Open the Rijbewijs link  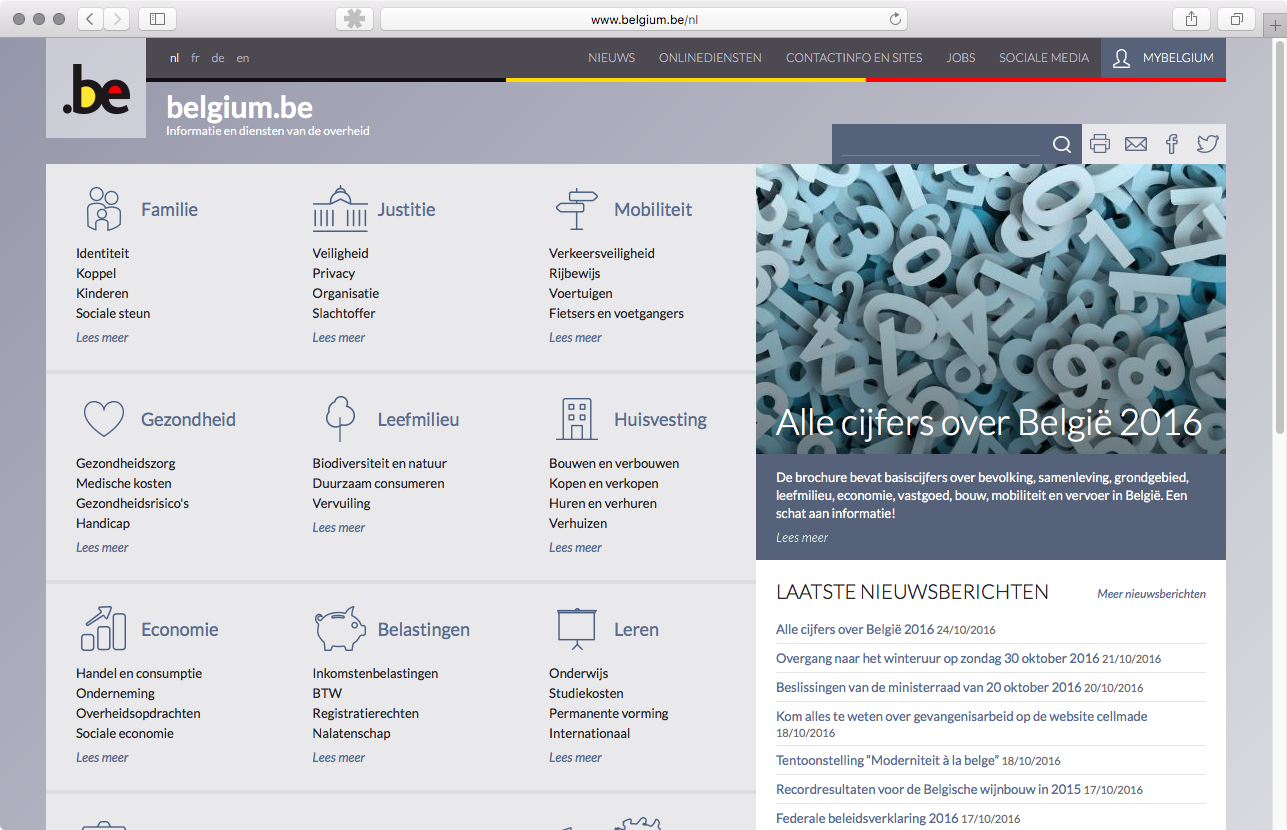pyautogui.click(x=574, y=274)
